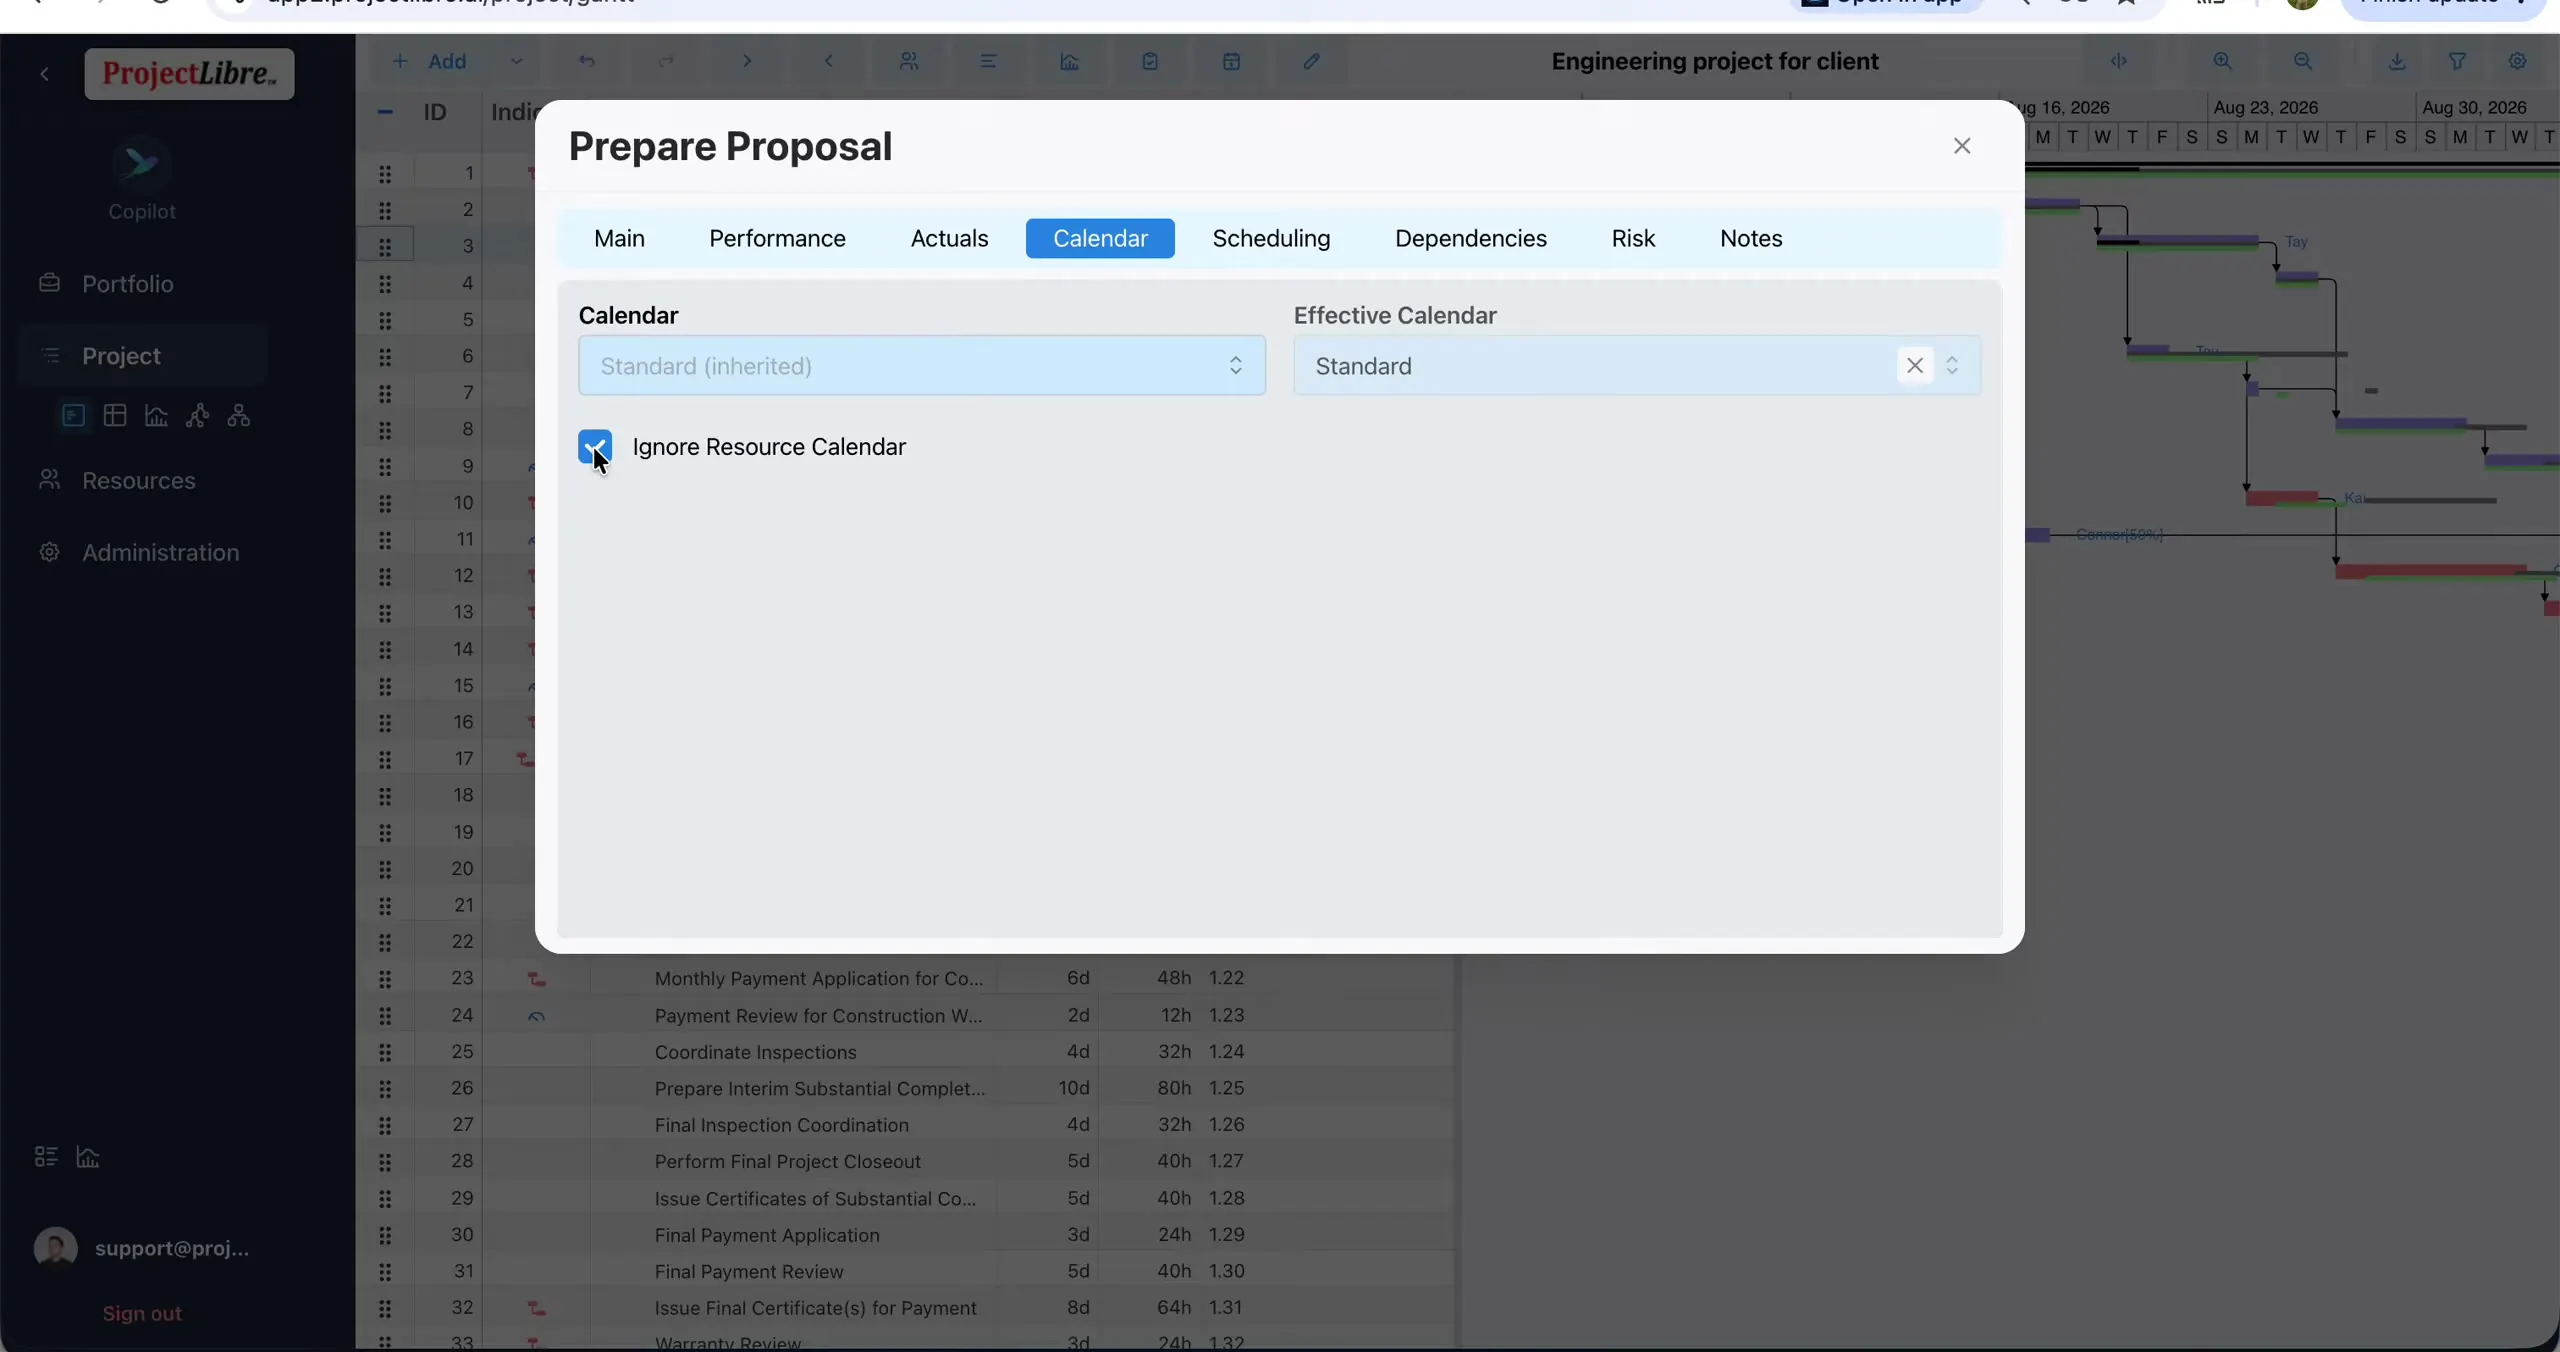Select Gantt view icon under Project

click(x=73, y=415)
